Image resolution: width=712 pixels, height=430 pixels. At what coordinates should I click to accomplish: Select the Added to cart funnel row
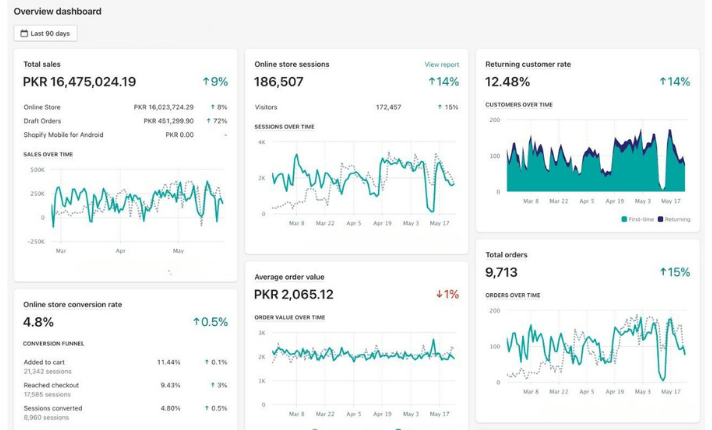tap(125, 366)
